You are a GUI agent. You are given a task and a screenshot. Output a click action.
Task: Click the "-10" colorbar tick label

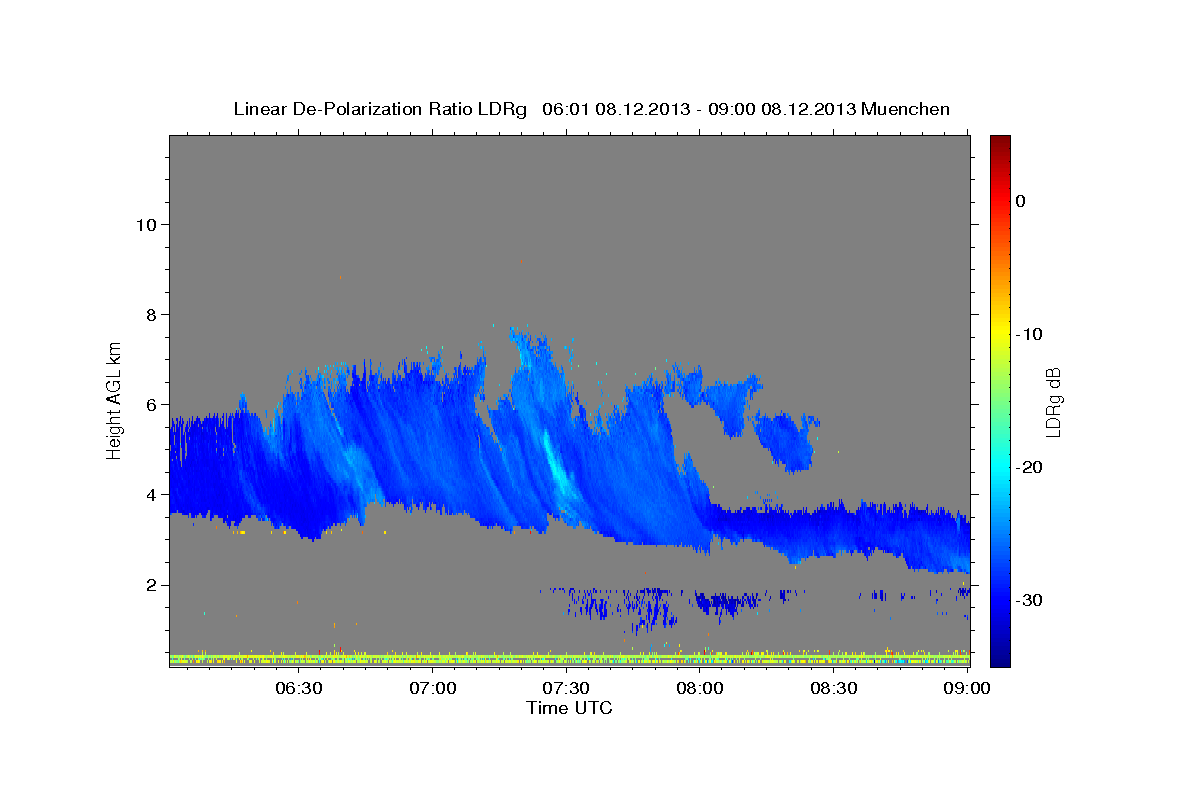click(x=1029, y=334)
